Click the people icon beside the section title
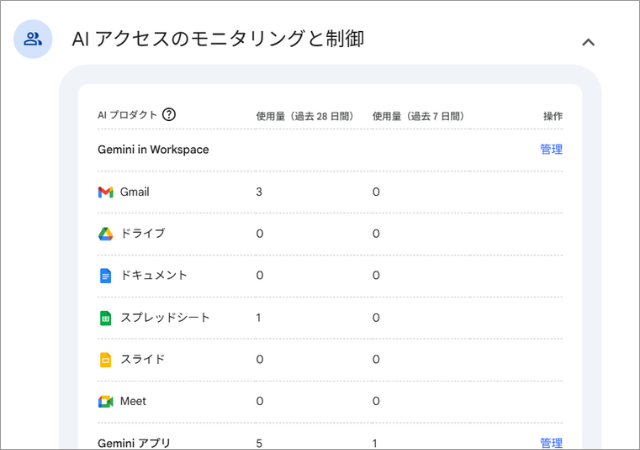 (33, 39)
